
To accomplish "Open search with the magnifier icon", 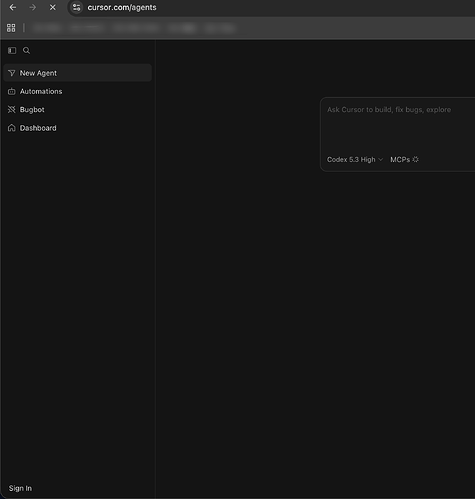I will 26,50.
